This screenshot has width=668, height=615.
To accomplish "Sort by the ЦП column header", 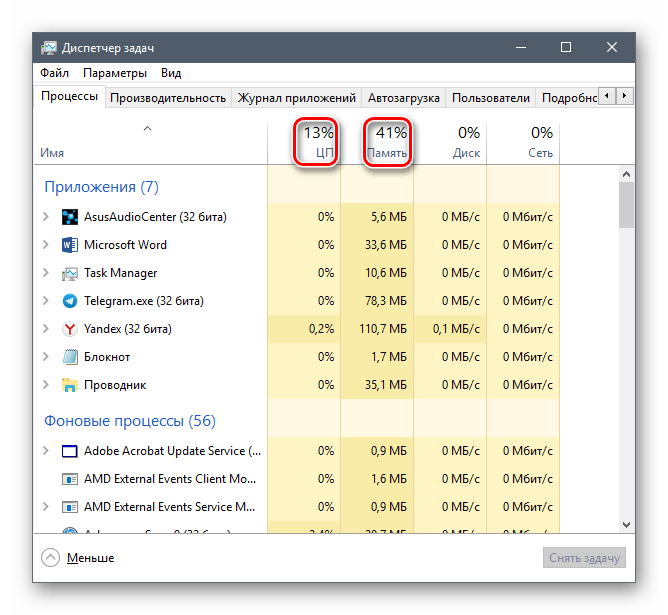I will [x=304, y=143].
